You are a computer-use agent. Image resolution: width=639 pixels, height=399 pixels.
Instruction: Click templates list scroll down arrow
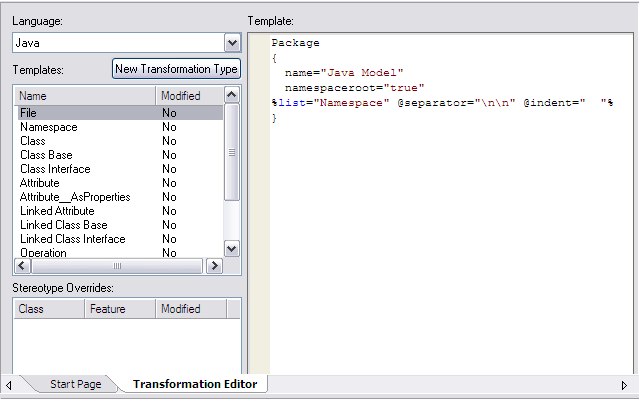tap(231, 249)
